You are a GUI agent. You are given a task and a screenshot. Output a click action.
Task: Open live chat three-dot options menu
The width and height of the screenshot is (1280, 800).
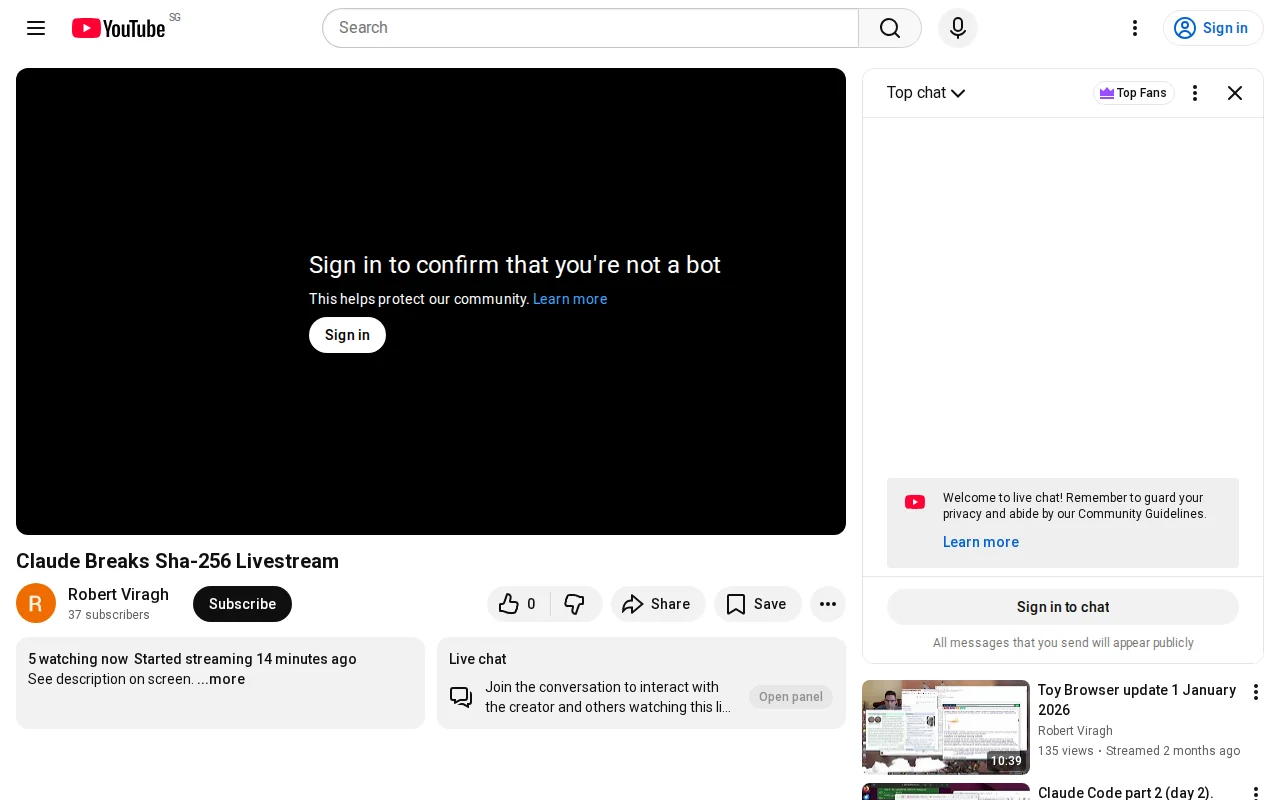point(1195,93)
